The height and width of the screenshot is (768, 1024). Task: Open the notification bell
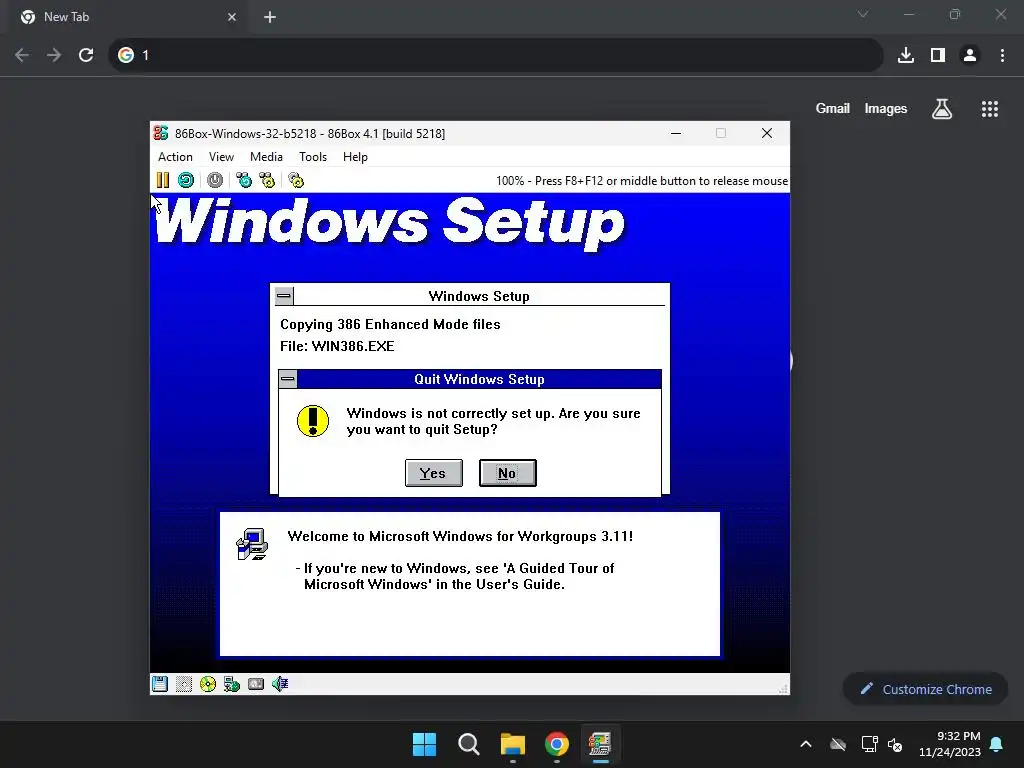pos(997,744)
